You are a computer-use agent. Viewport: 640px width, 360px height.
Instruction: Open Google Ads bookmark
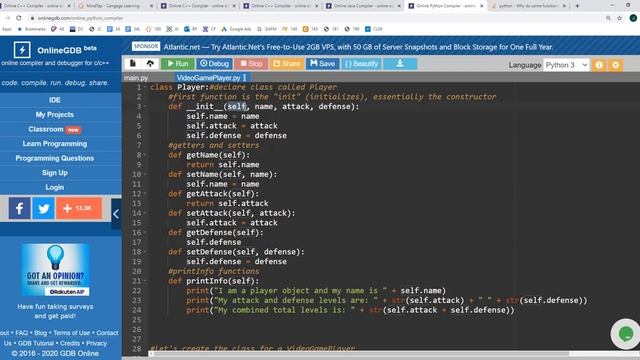236,29
